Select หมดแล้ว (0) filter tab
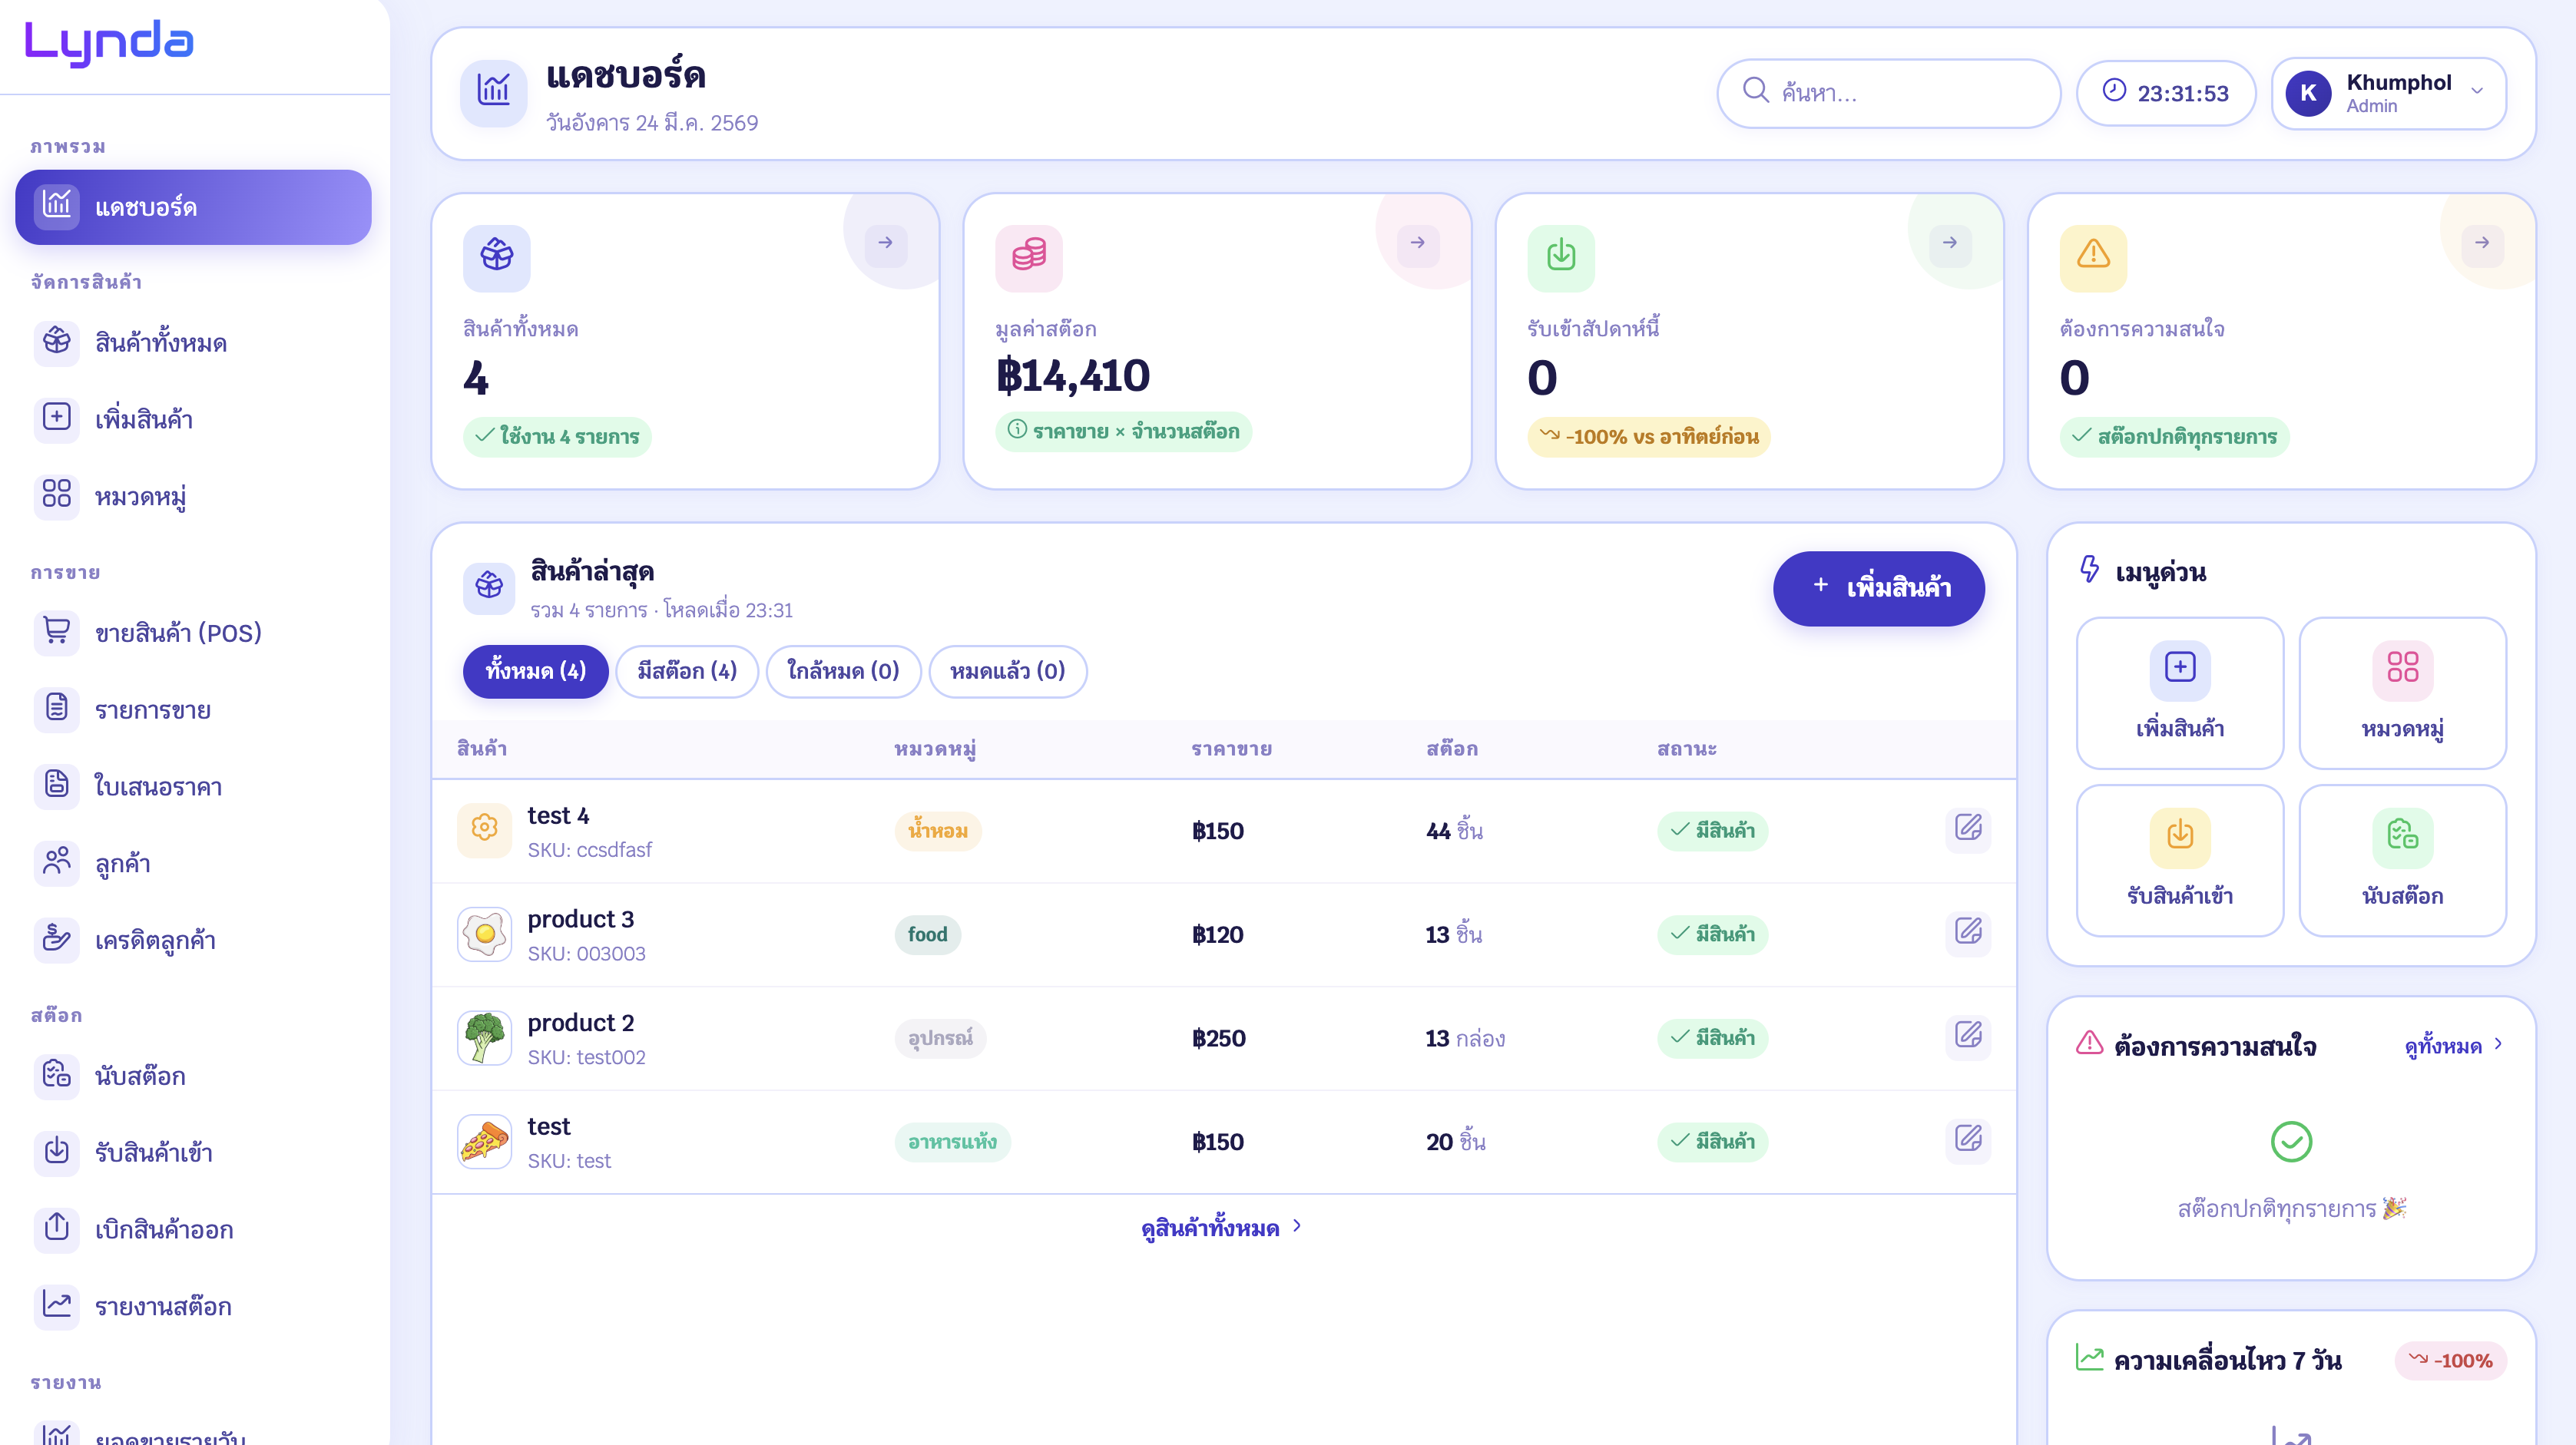This screenshot has height=1445, width=2576. point(1007,671)
